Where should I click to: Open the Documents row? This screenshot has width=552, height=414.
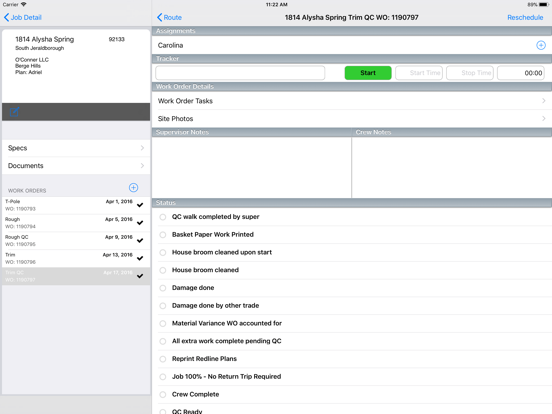point(76,165)
